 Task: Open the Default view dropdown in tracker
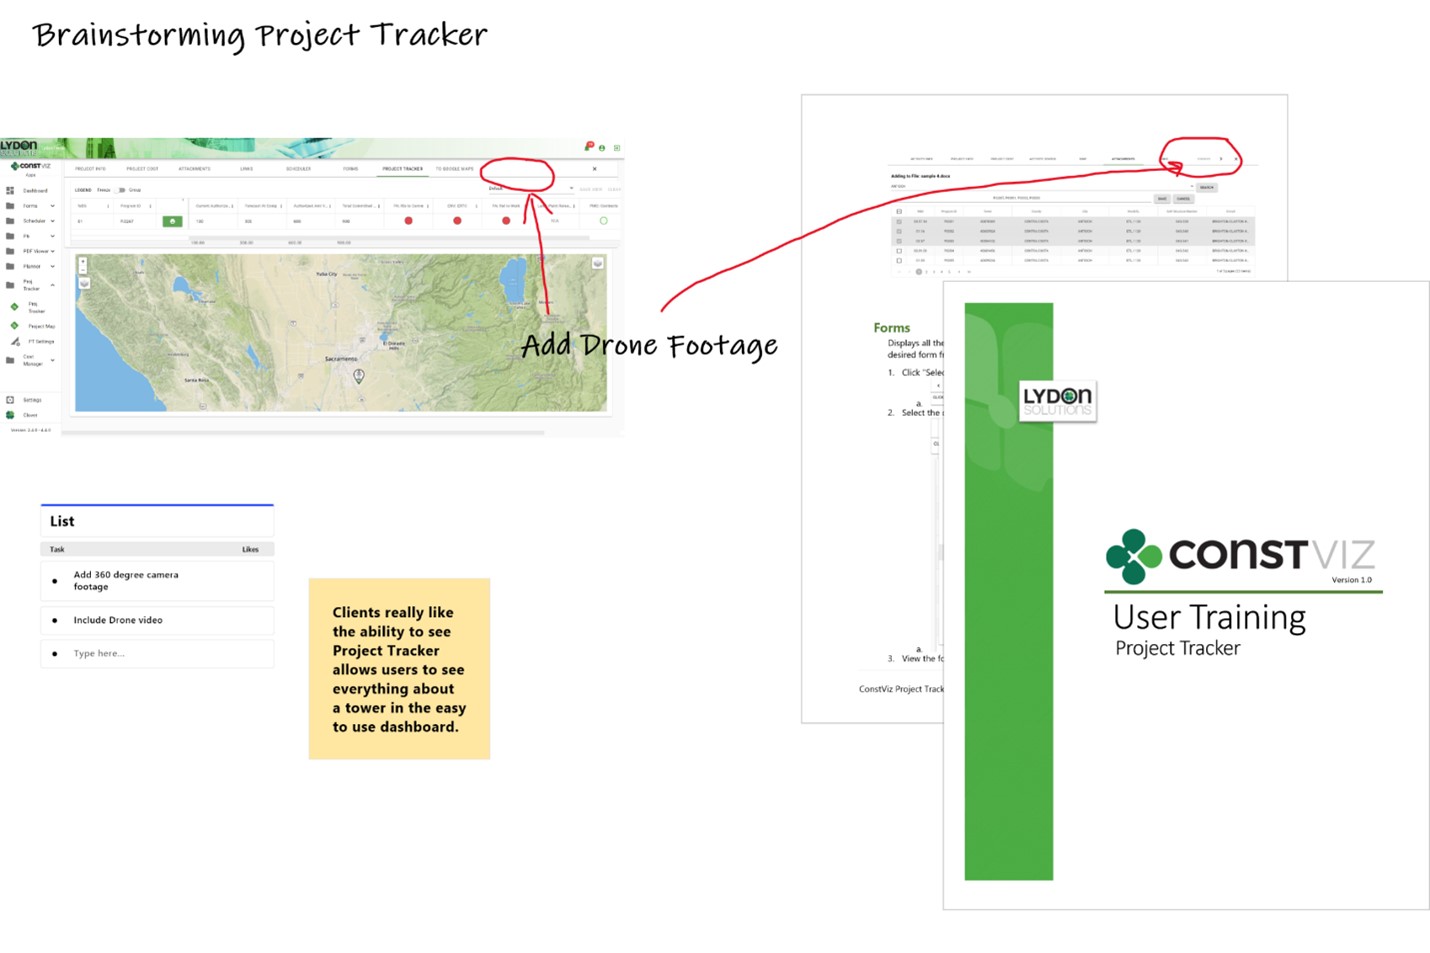pos(531,189)
